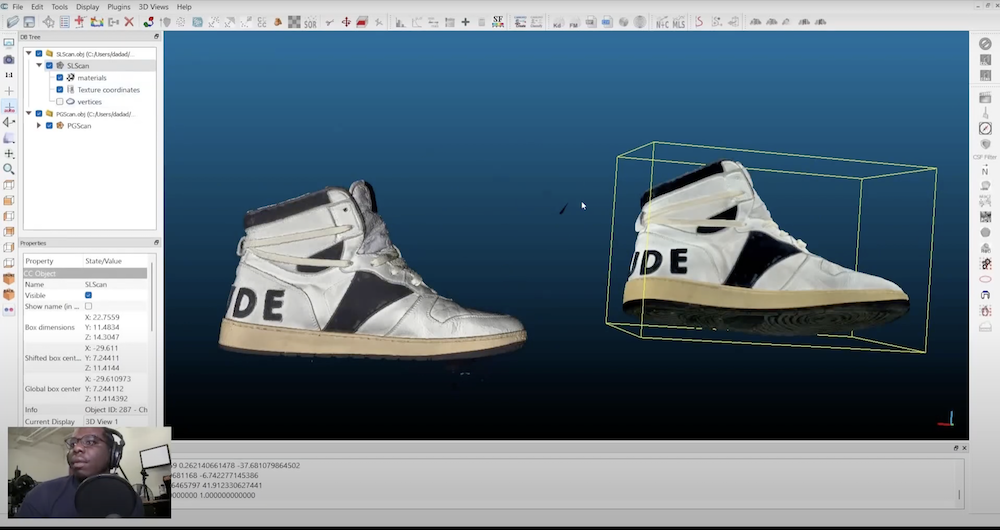Click the compass icon in right sidebar

[x=985, y=129]
